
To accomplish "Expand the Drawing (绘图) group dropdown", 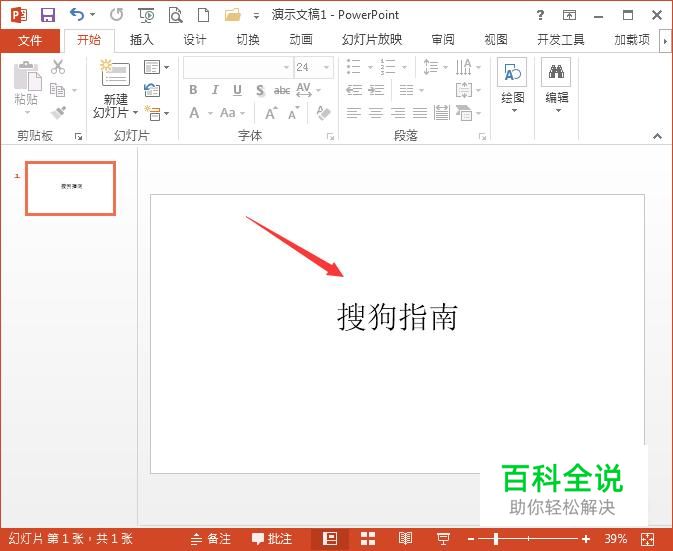I will pos(513,110).
